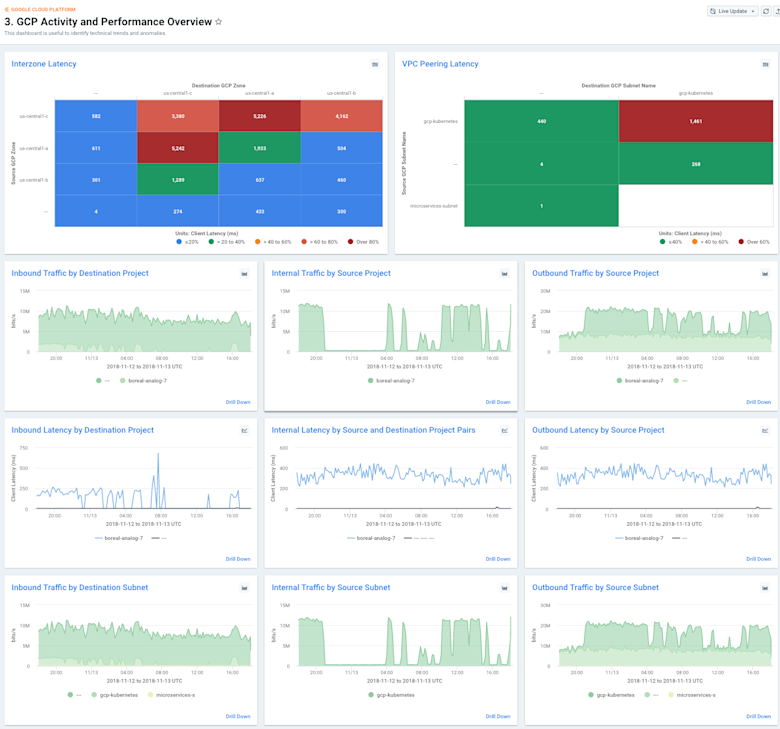This screenshot has height=729, width=780.
Task: Click the orange >40 to 60% swatch in Interzone Latency
Action: 257,242
